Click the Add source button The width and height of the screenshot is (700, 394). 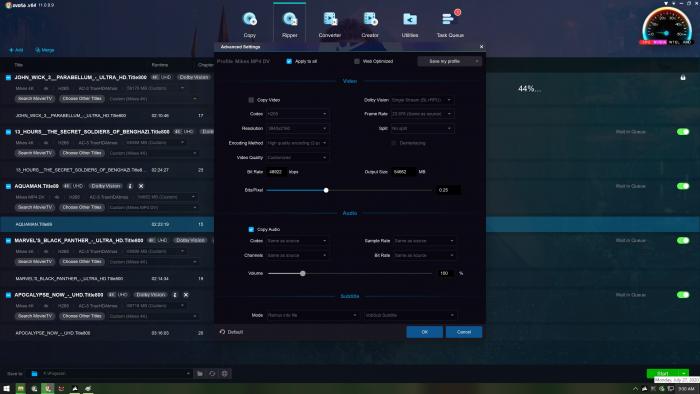coord(16,50)
